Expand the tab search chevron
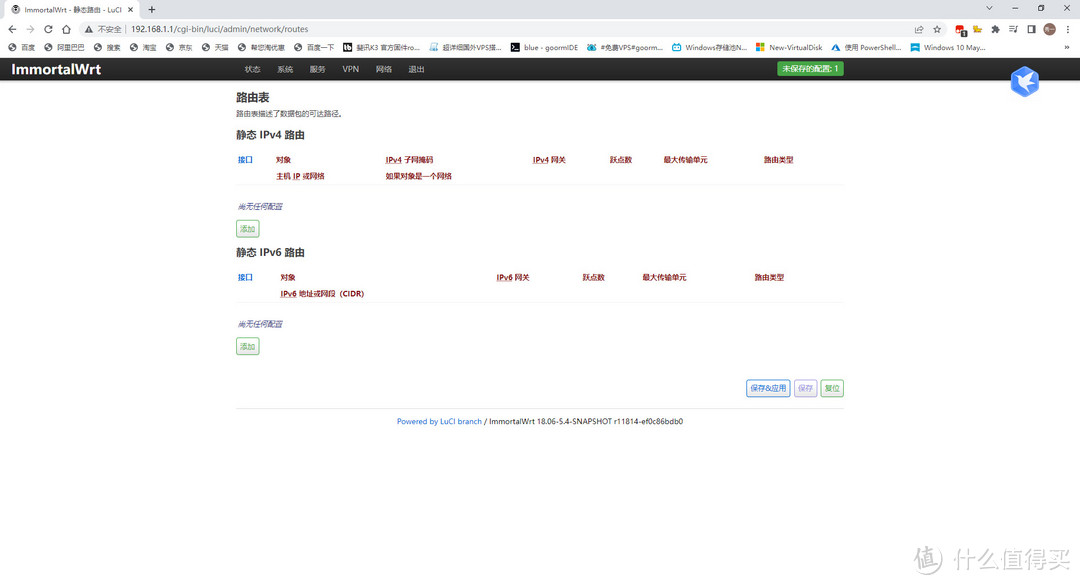The height and width of the screenshot is (585, 1080). 989,8
